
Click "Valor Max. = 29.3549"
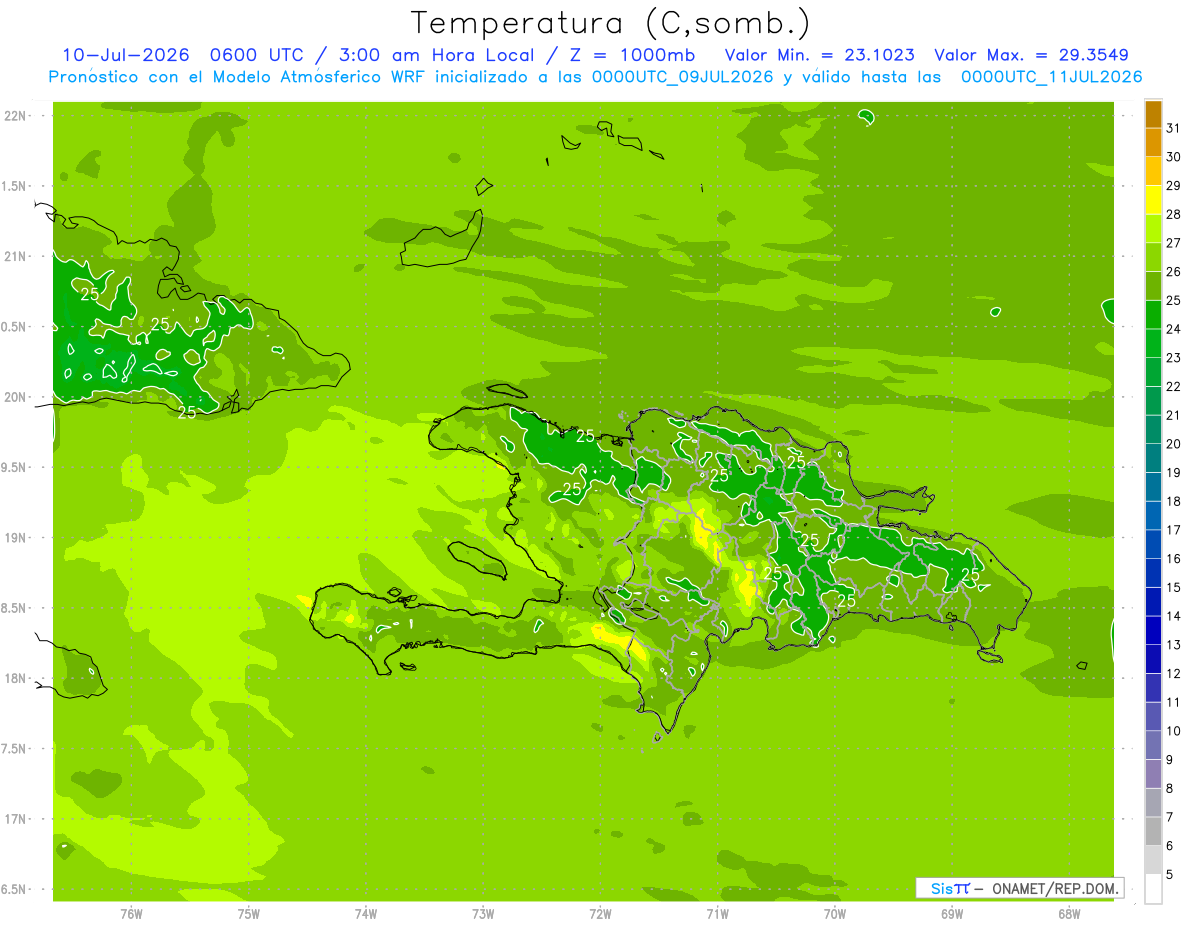click(1032, 55)
